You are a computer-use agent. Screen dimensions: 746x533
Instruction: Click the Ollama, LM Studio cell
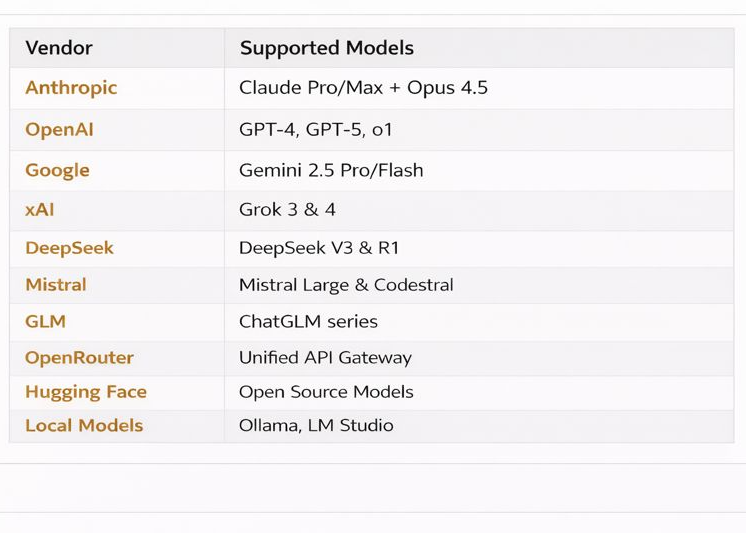[316, 426]
